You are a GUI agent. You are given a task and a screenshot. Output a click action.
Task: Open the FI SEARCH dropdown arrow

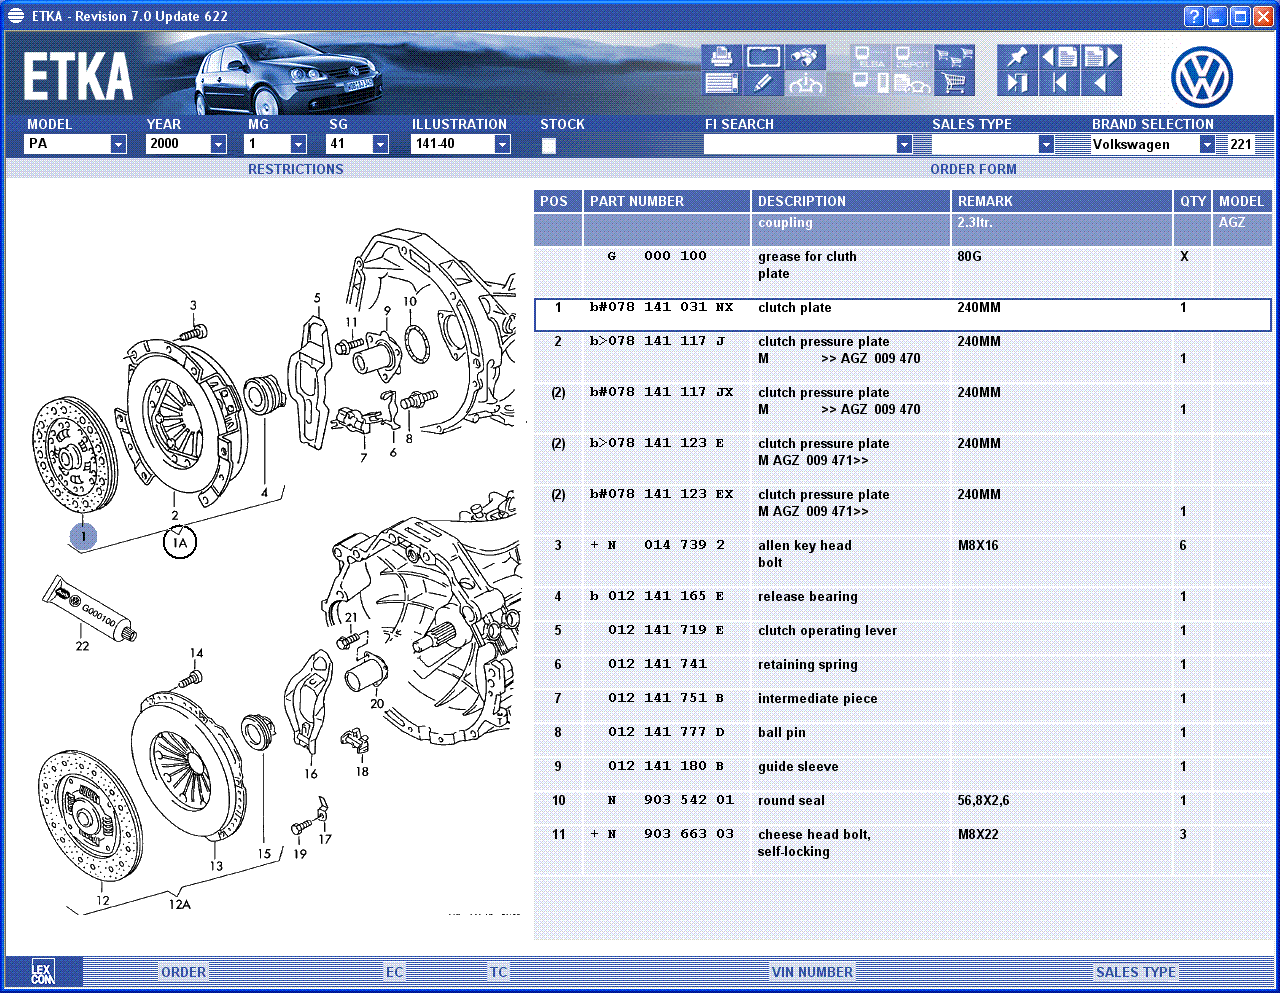[x=904, y=144]
